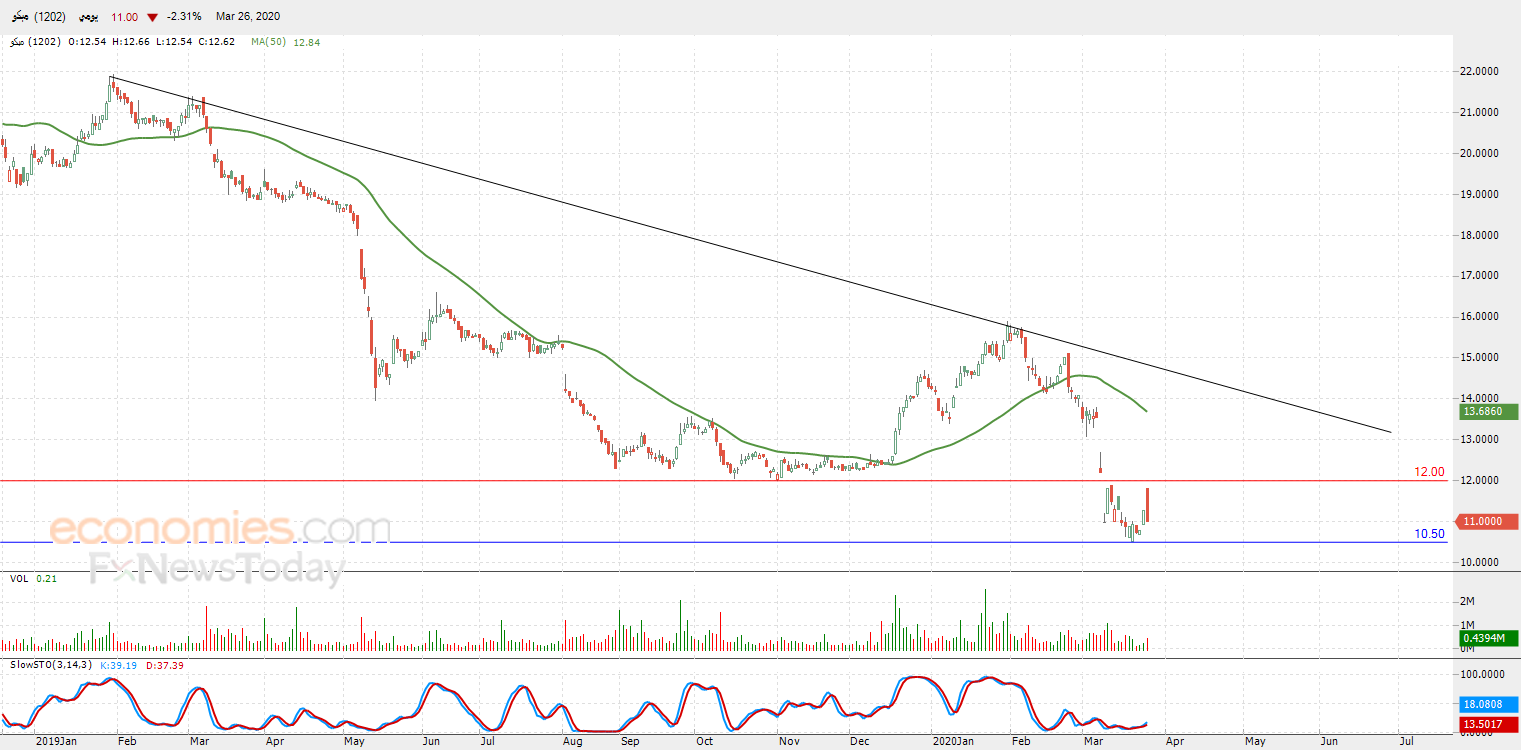Click the Mar 26, 2020 date label

point(248,17)
